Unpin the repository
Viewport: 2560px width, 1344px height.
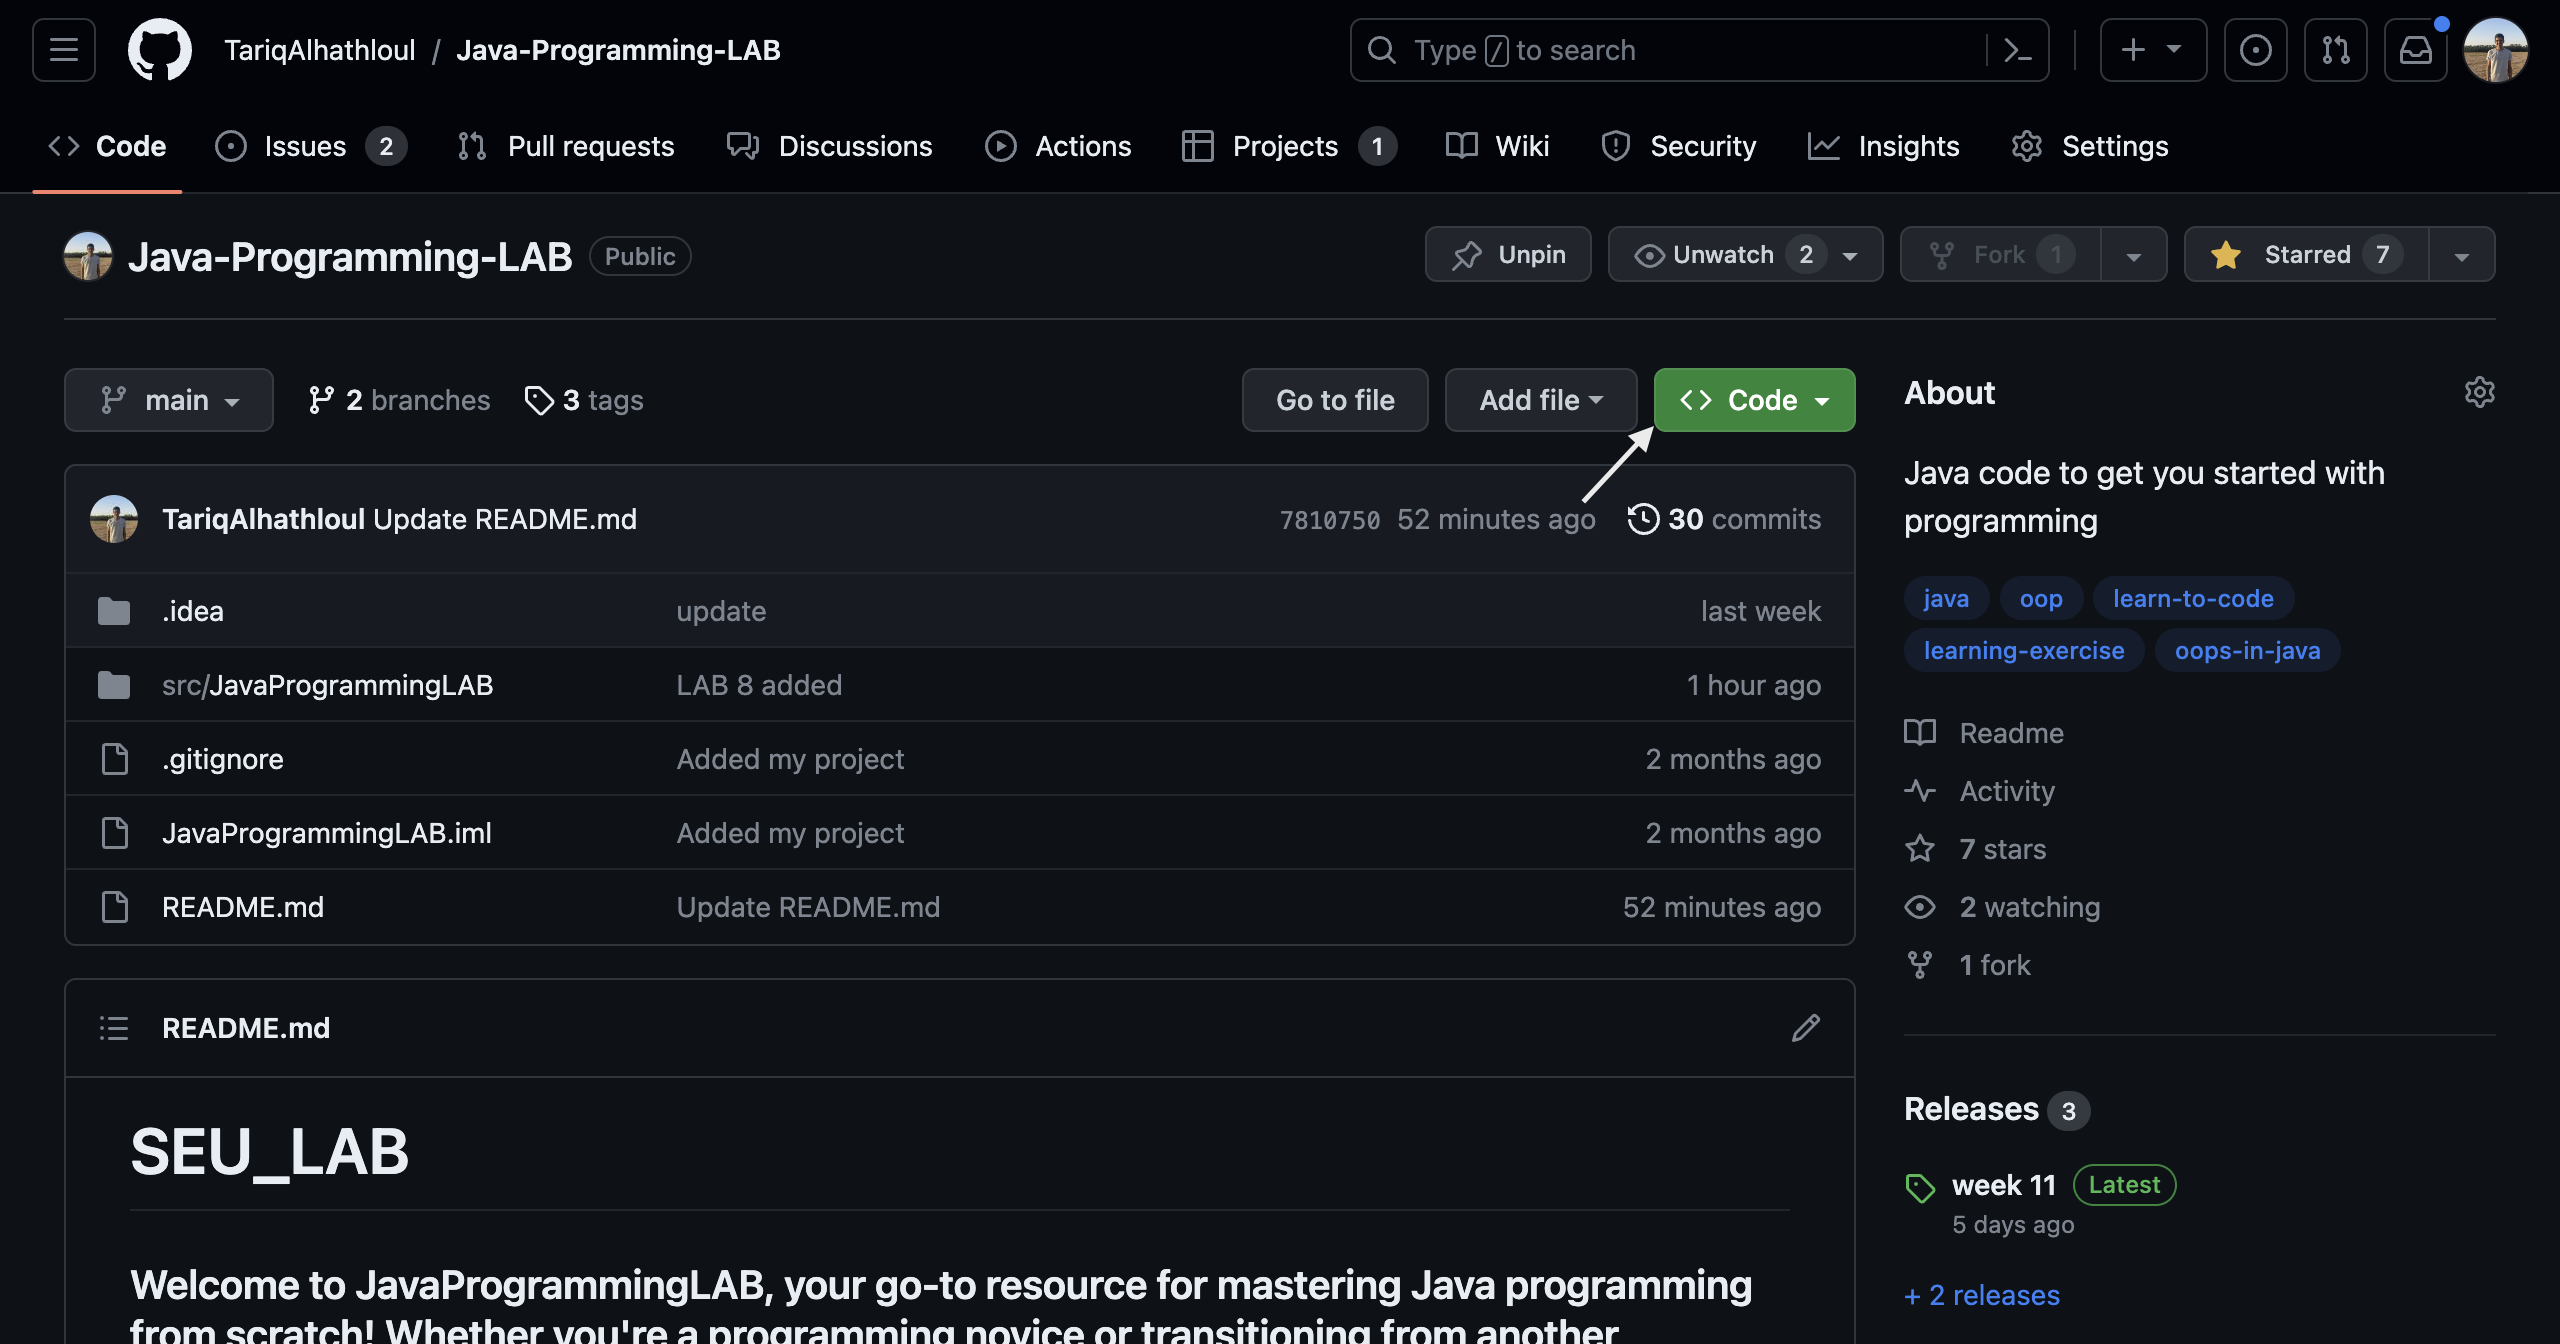[x=1508, y=255]
